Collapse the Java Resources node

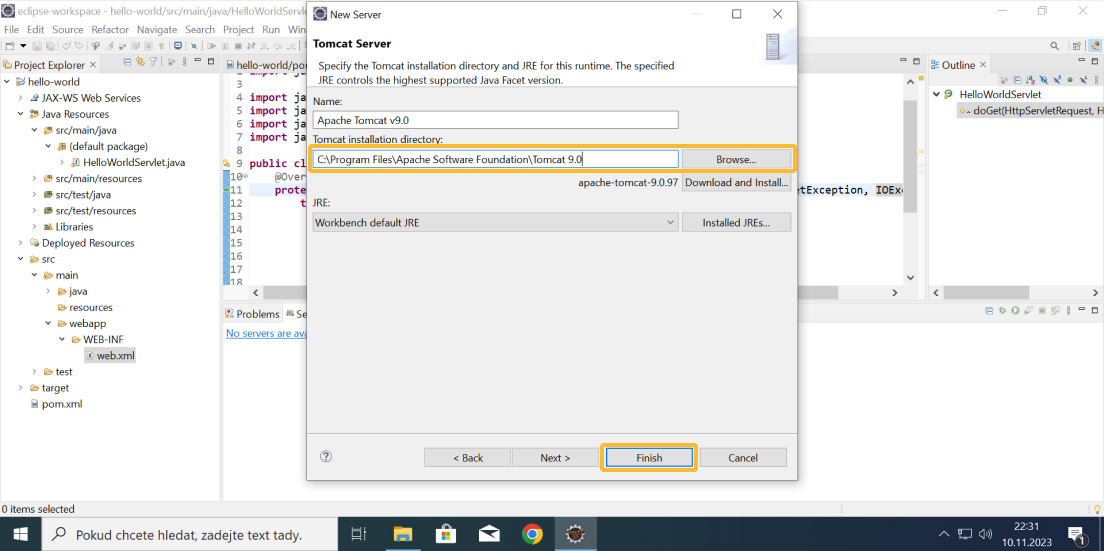21,114
